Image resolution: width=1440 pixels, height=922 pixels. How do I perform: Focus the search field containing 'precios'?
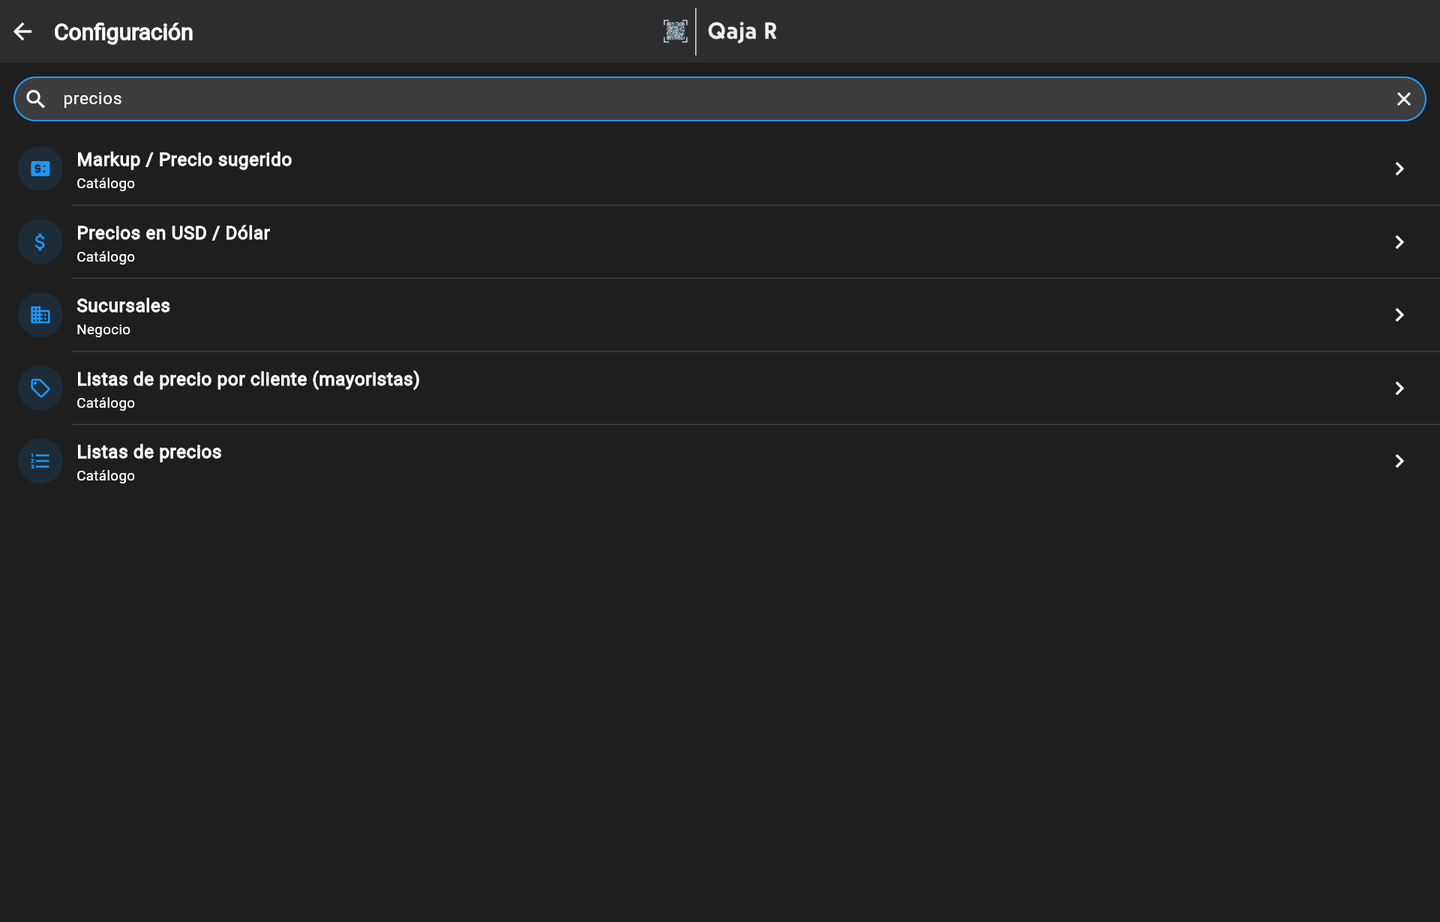pyautogui.click(x=720, y=99)
